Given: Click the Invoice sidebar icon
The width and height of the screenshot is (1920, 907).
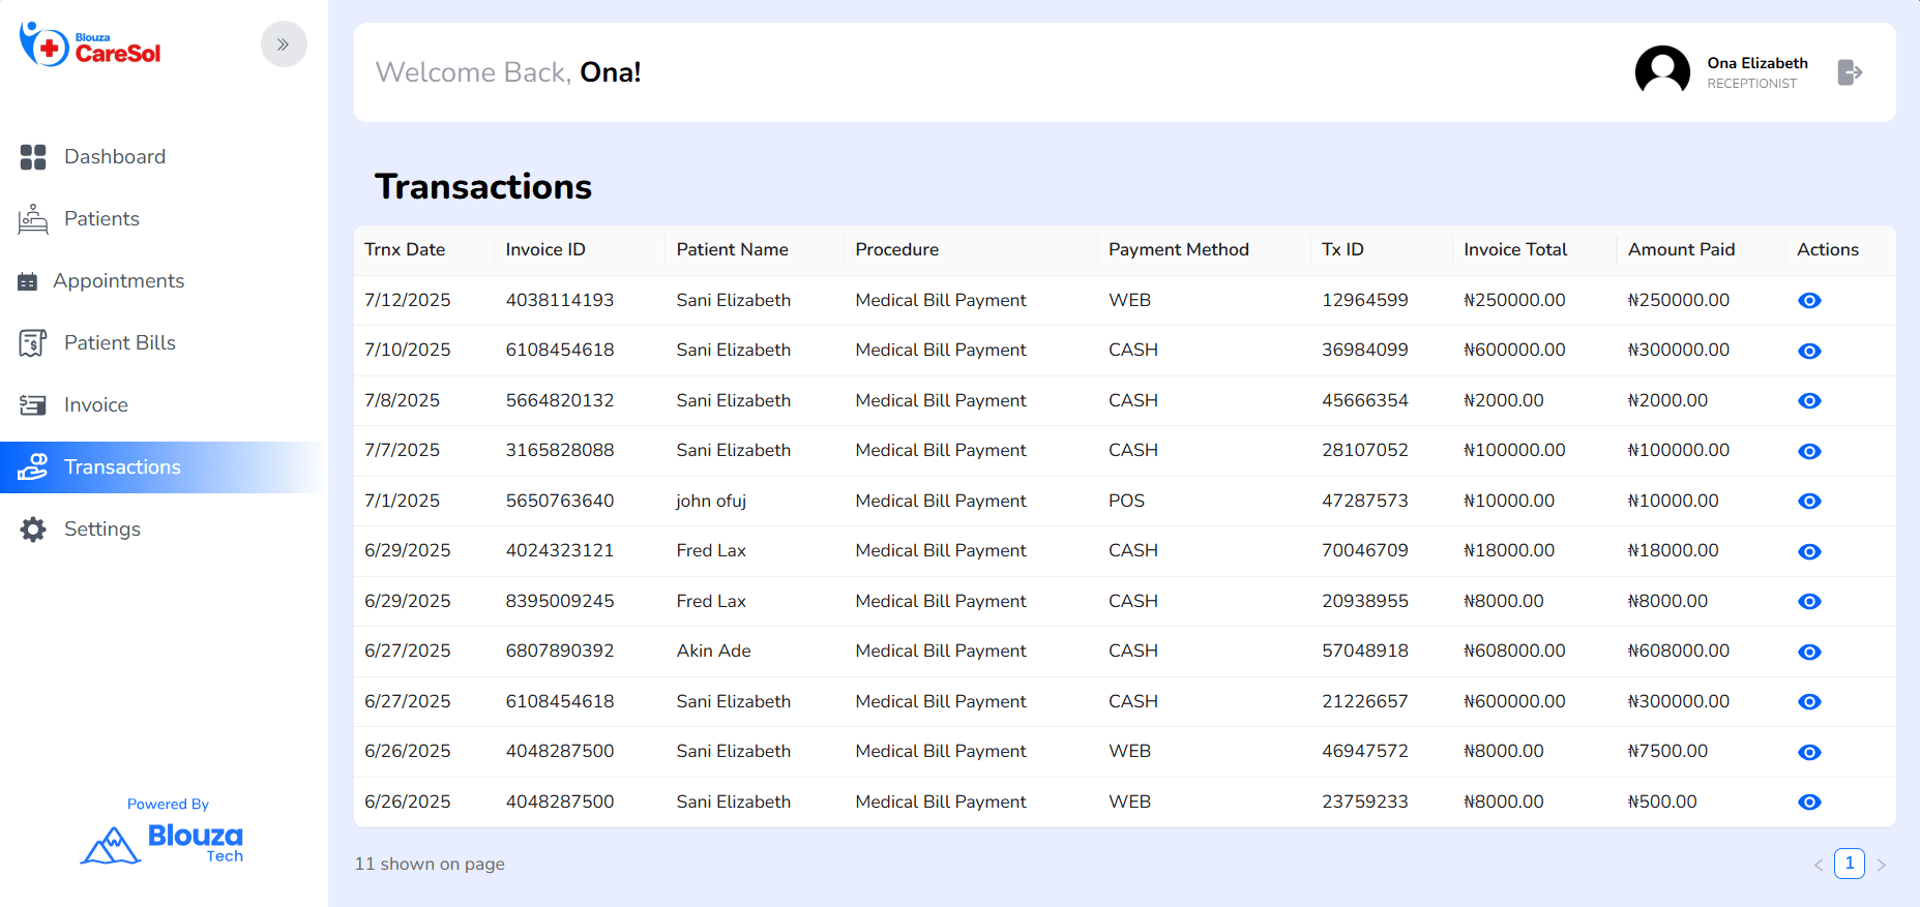Looking at the screenshot, I should click(33, 405).
